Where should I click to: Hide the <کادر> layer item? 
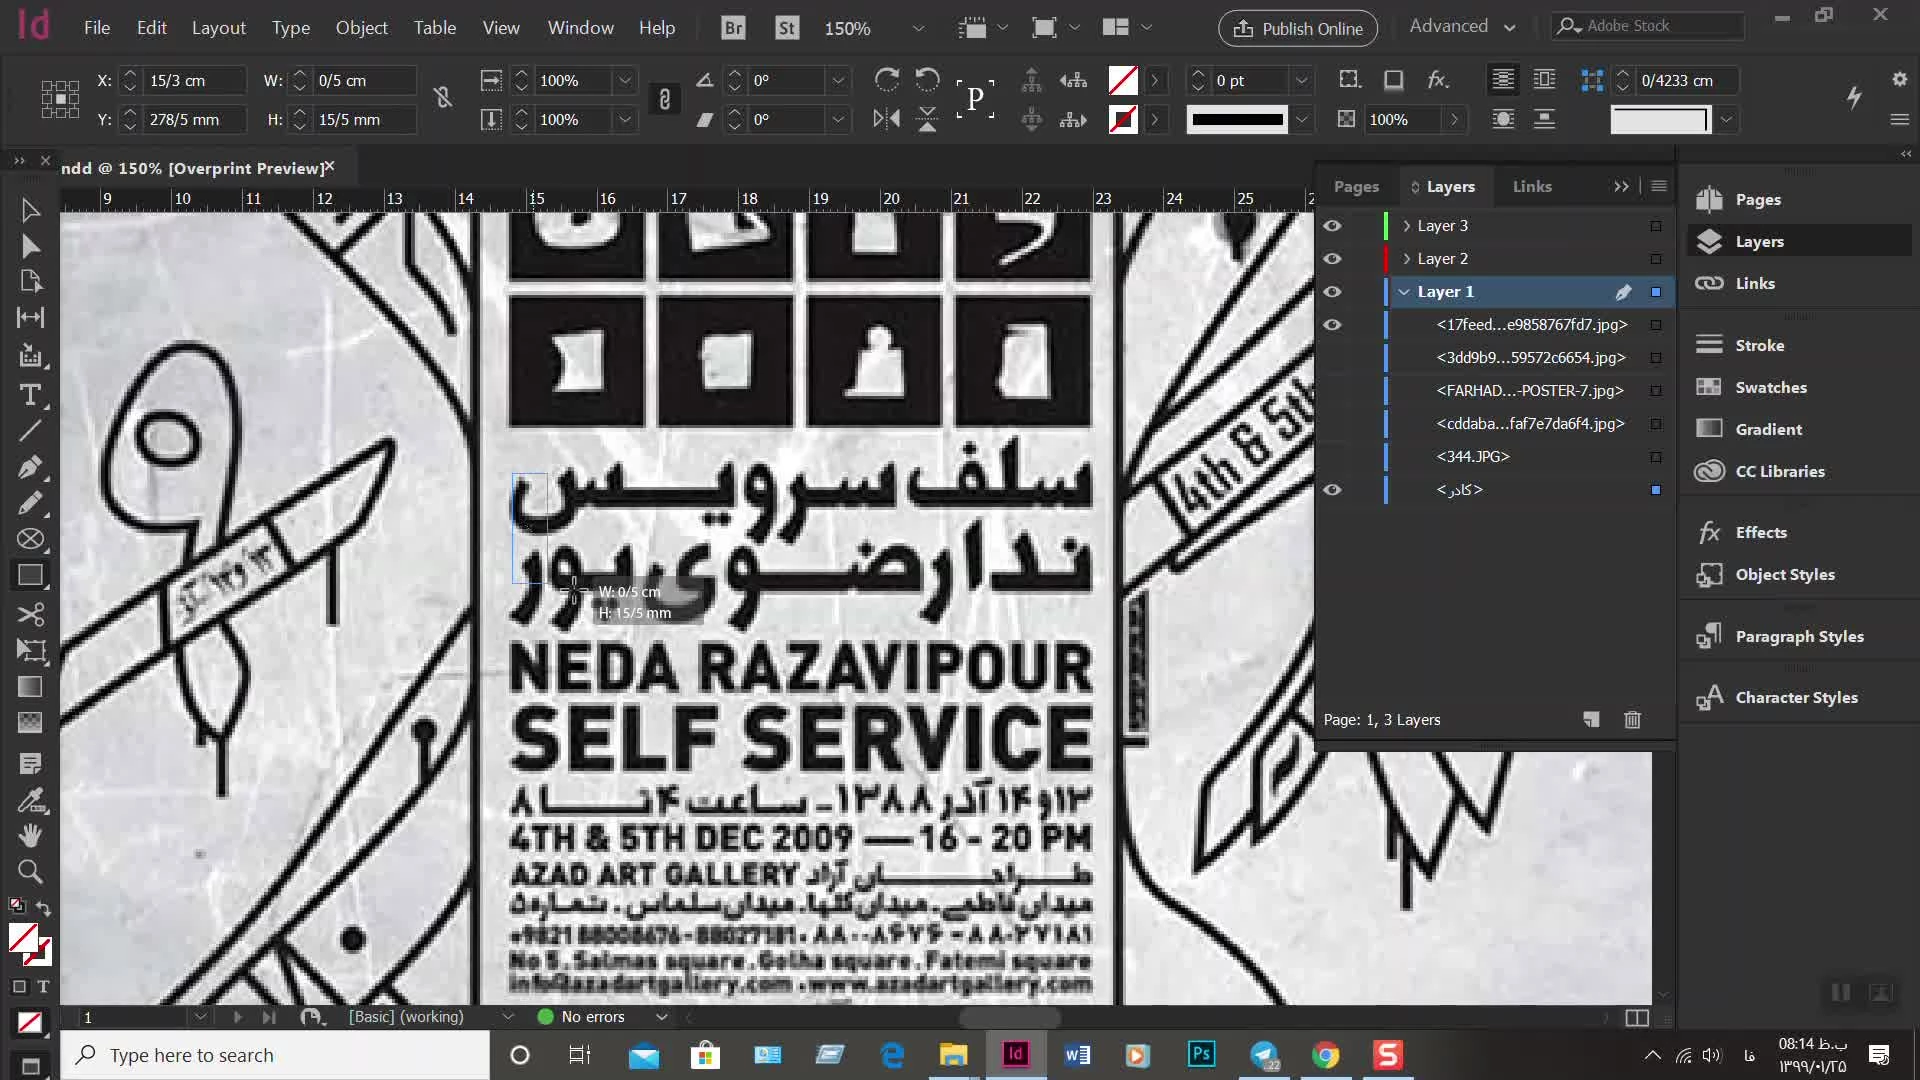(x=1332, y=490)
